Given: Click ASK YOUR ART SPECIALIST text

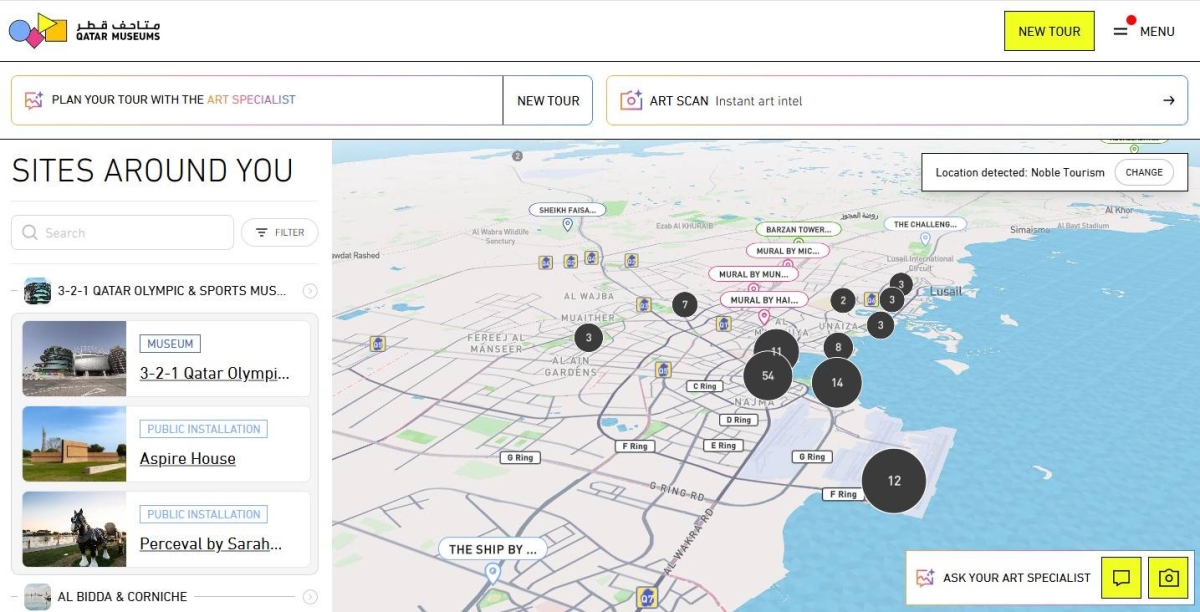Looking at the screenshot, I should tap(1017, 578).
